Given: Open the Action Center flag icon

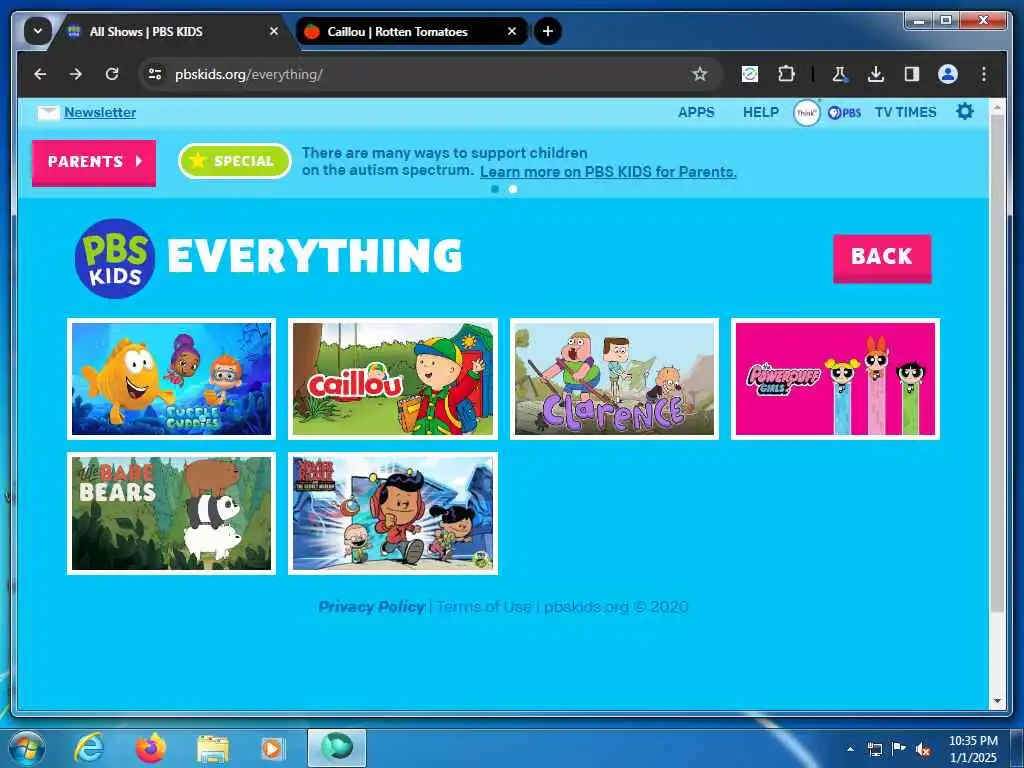Looking at the screenshot, I should tap(899, 749).
